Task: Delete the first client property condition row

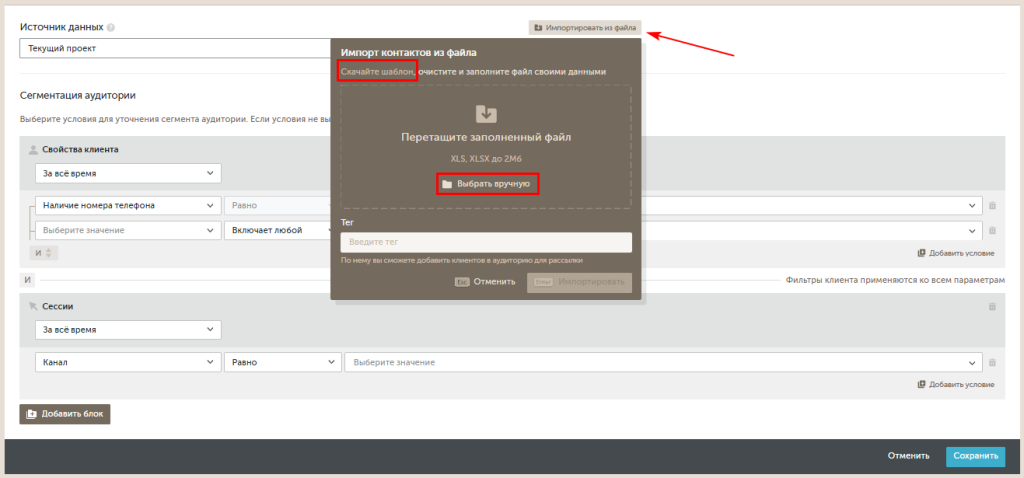Action: pos(992,206)
